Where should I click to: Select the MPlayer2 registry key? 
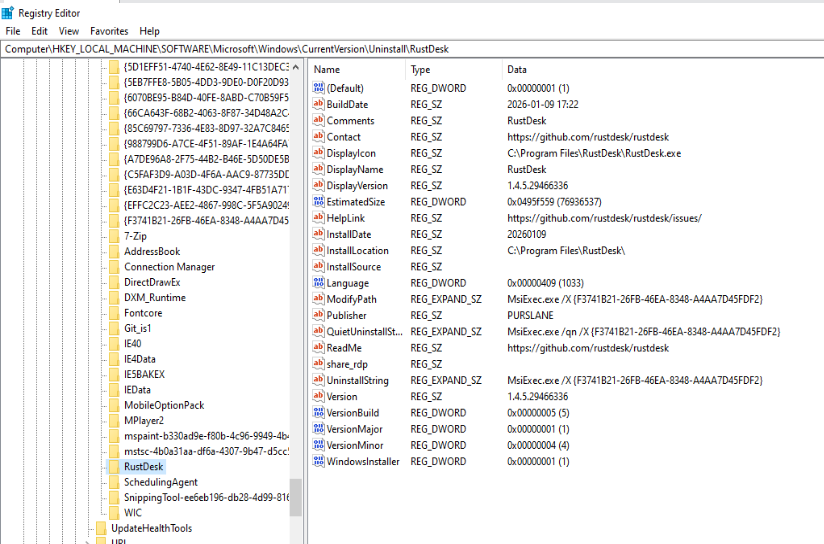[144, 420]
